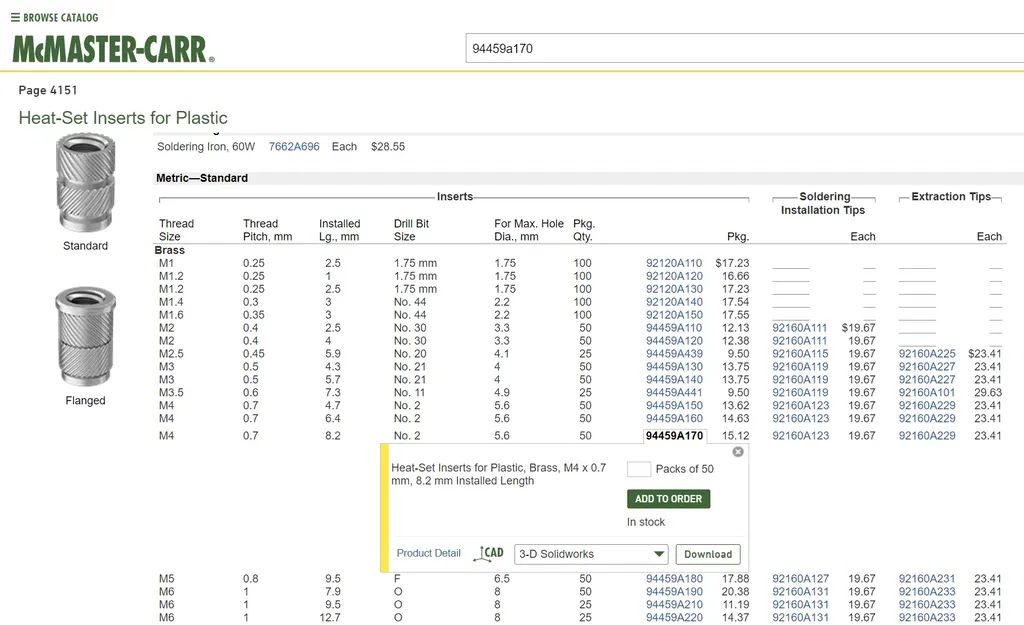The image size is (1024, 625).
Task: Select part number 92120A110
Action: [674, 263]
